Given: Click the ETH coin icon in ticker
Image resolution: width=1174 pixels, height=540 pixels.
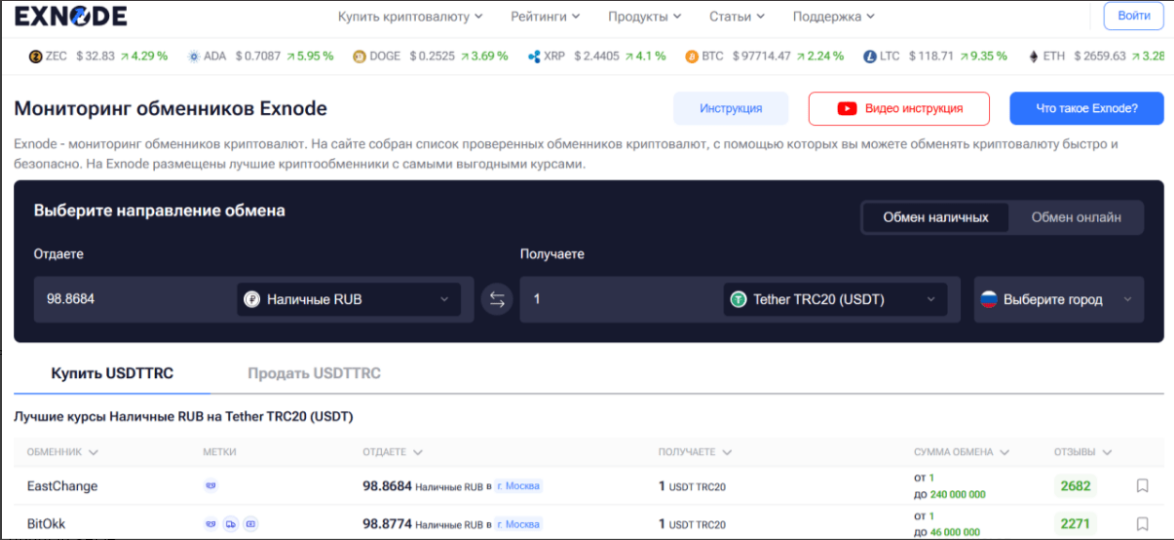Looking at the screenshot, I should [x=1034, y=56].
